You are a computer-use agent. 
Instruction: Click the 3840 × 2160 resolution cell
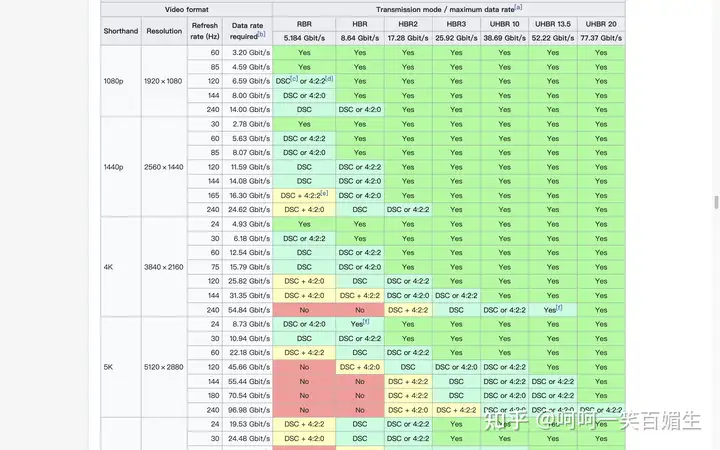[164, 267]
